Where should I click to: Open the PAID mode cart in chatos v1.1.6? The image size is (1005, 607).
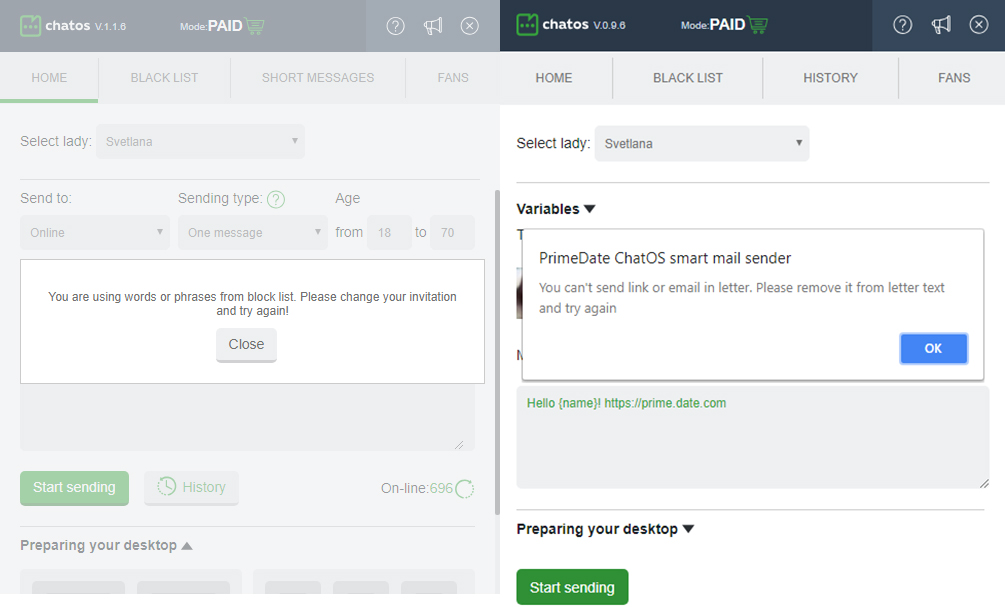tap(254, 26)
